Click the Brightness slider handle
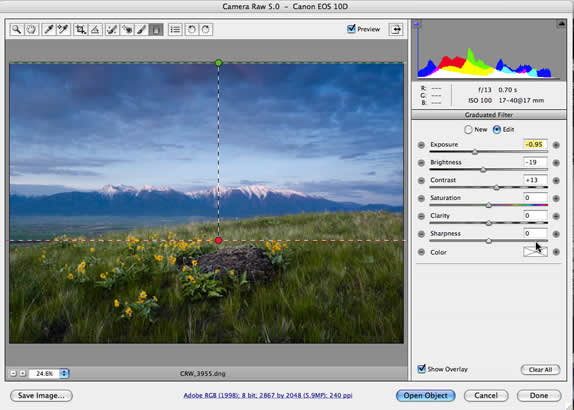574x410 pixels. coord(483,170)
